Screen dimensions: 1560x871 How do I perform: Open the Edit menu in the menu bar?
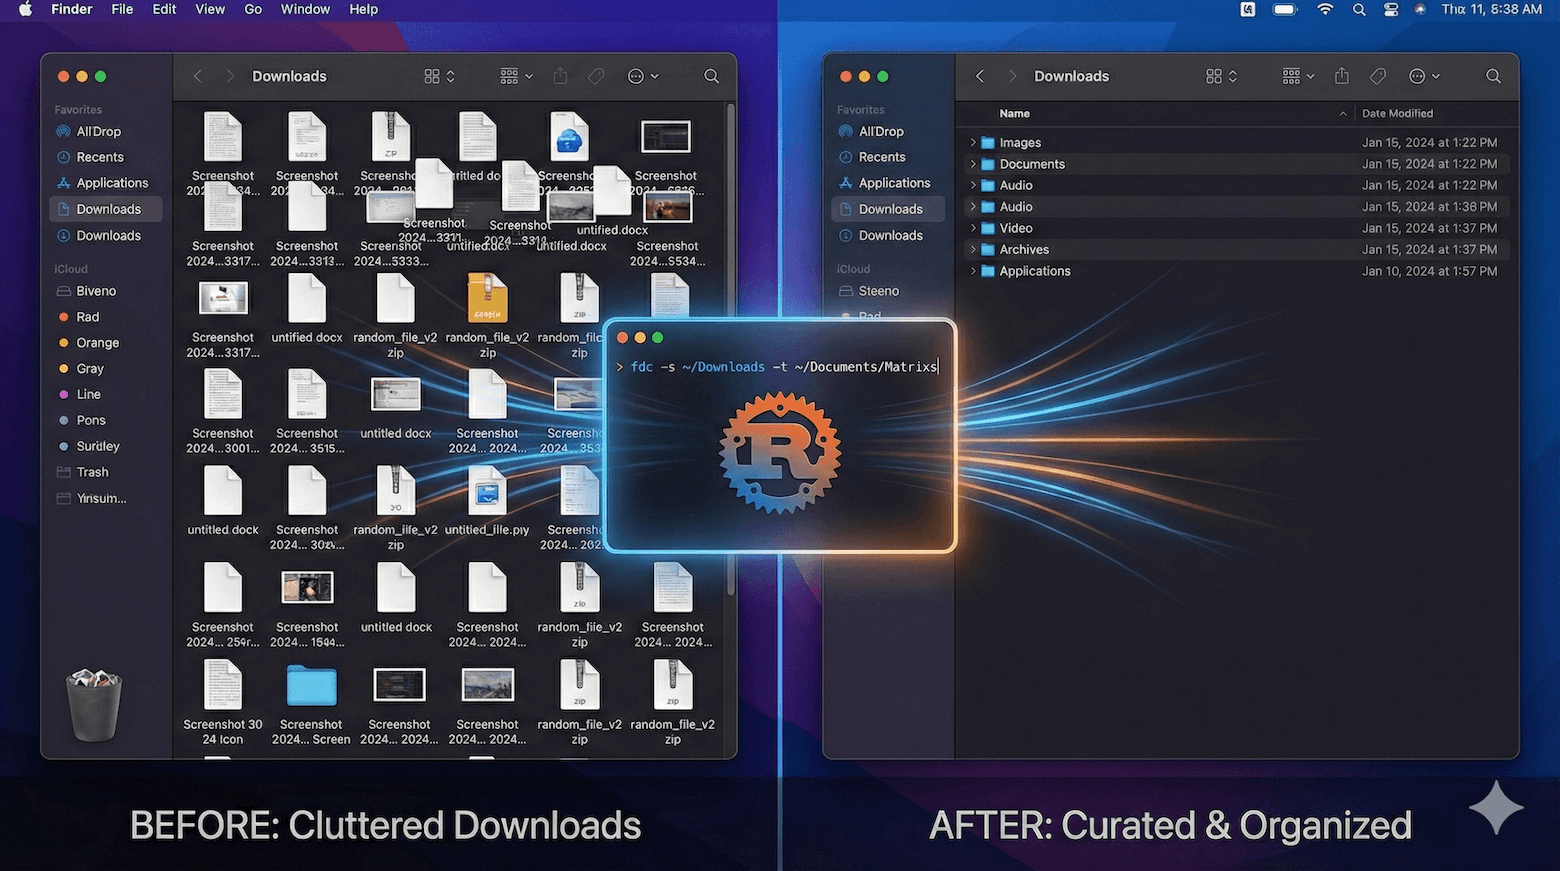pos(164,9)
